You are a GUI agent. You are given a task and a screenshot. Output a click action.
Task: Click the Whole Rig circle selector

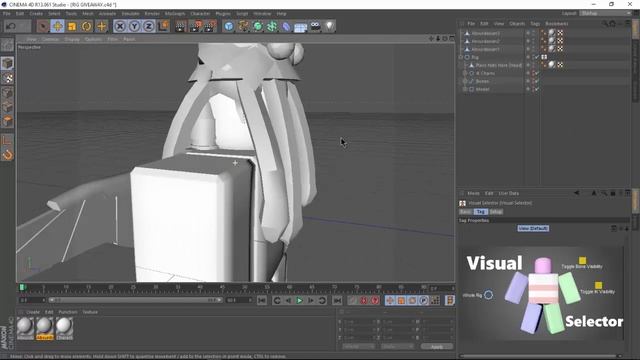tap(488, 295)
